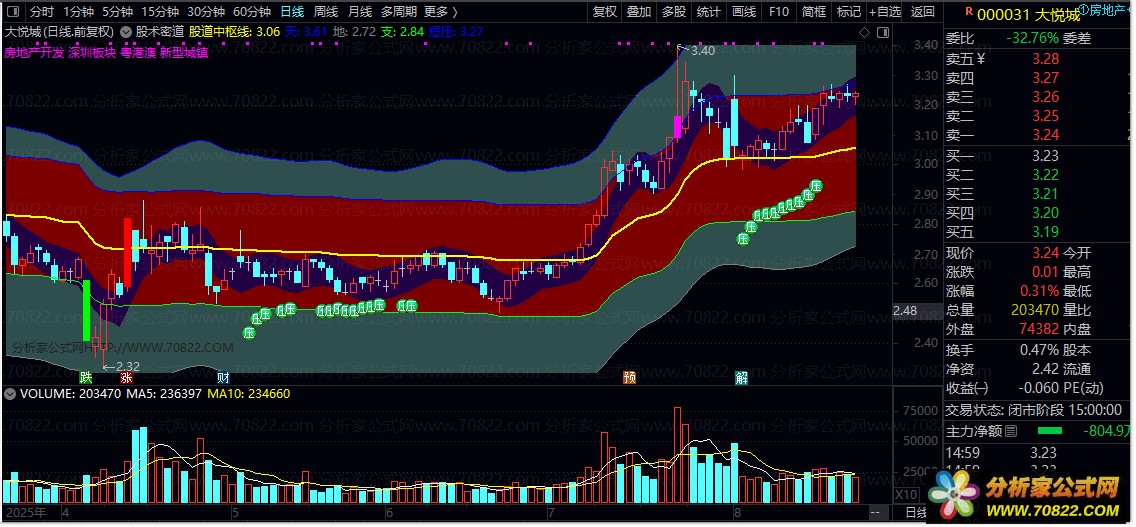The image size is (1136, 527).
Task: Click the 外盘 value 74382
Action: click(x=1038, y=329)
